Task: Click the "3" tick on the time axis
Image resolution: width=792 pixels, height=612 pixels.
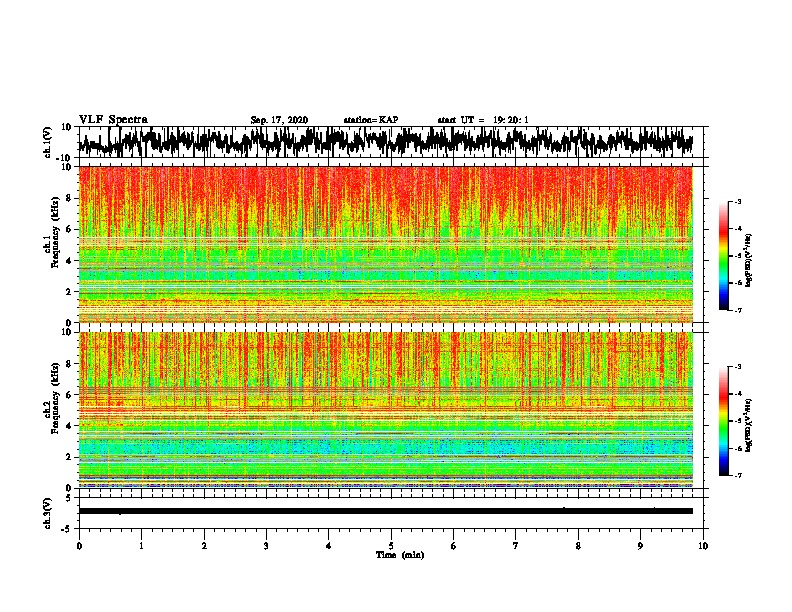Action: pyautogui.click(x=266, y=546)
